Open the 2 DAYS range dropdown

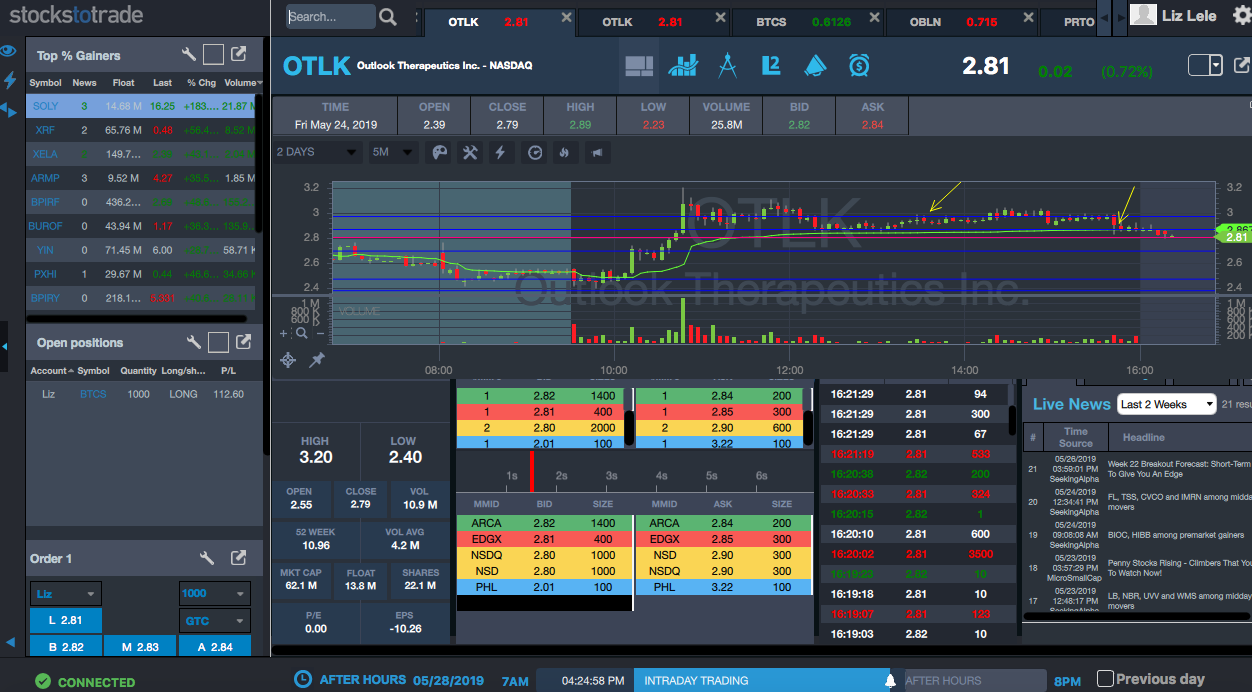317,152
